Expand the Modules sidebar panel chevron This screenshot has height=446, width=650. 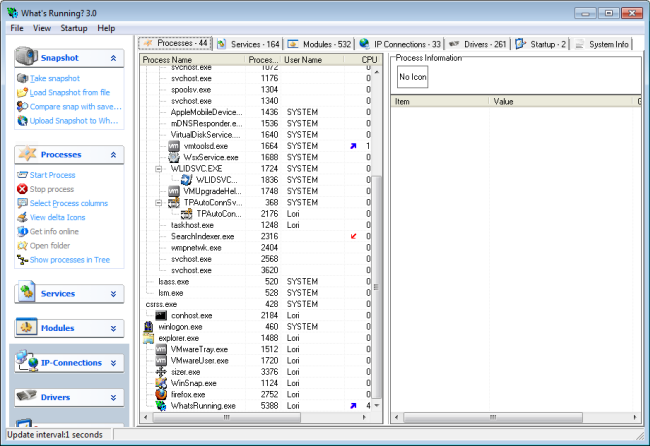[113, 329]
